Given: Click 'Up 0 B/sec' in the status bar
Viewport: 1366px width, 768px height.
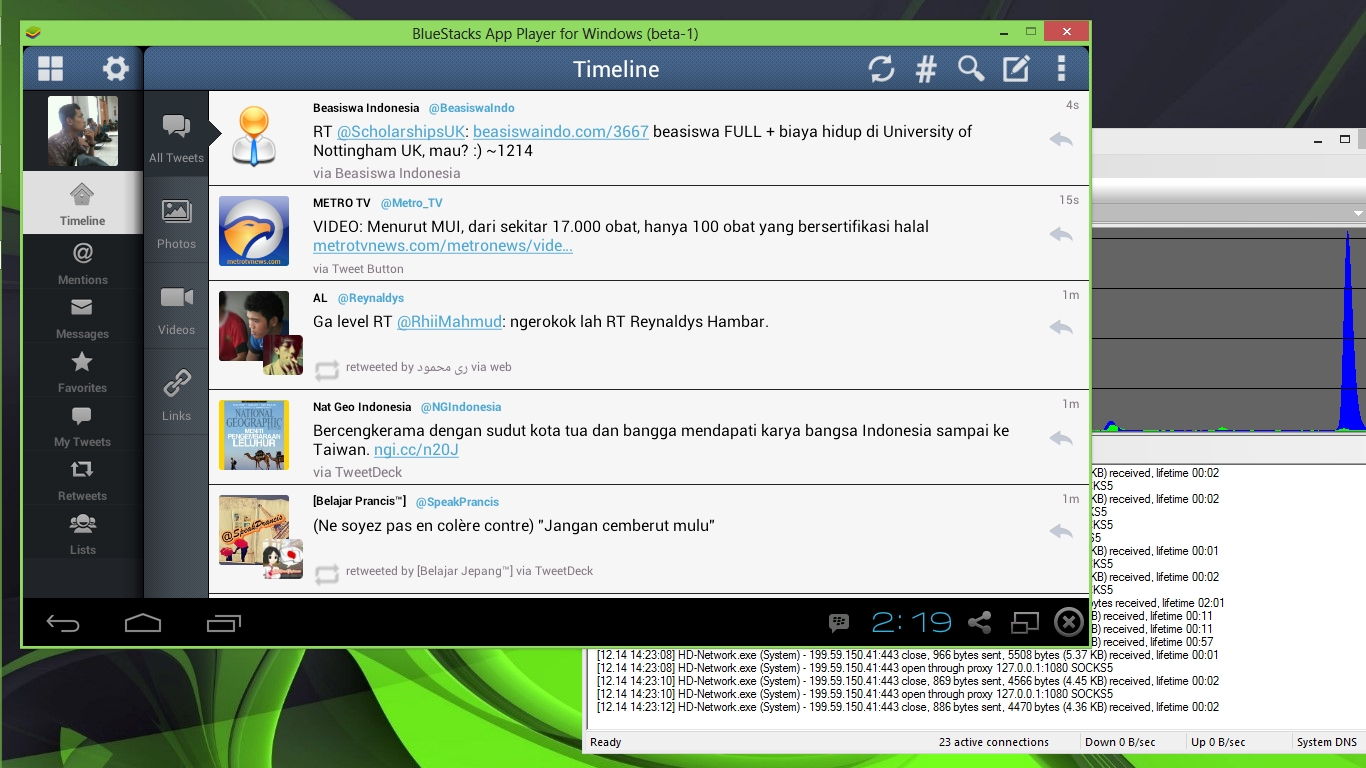Looking at the screenshot, I should [x=1218, y=742].
